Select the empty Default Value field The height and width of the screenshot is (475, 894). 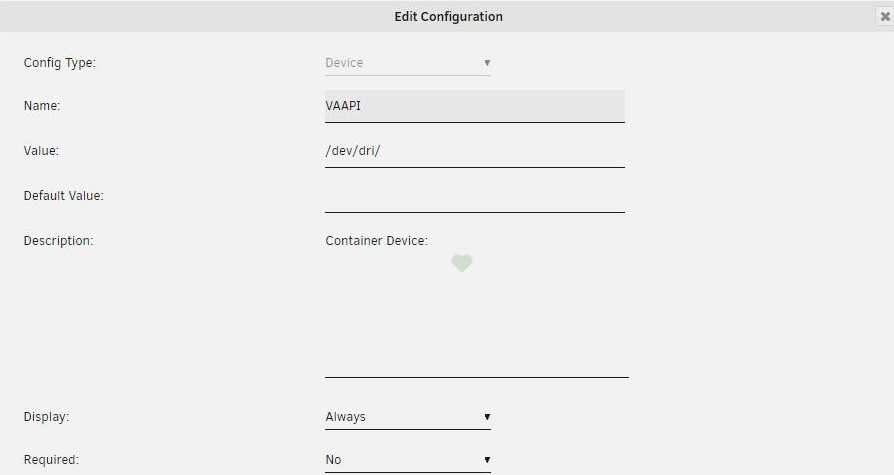click(474, 196)
